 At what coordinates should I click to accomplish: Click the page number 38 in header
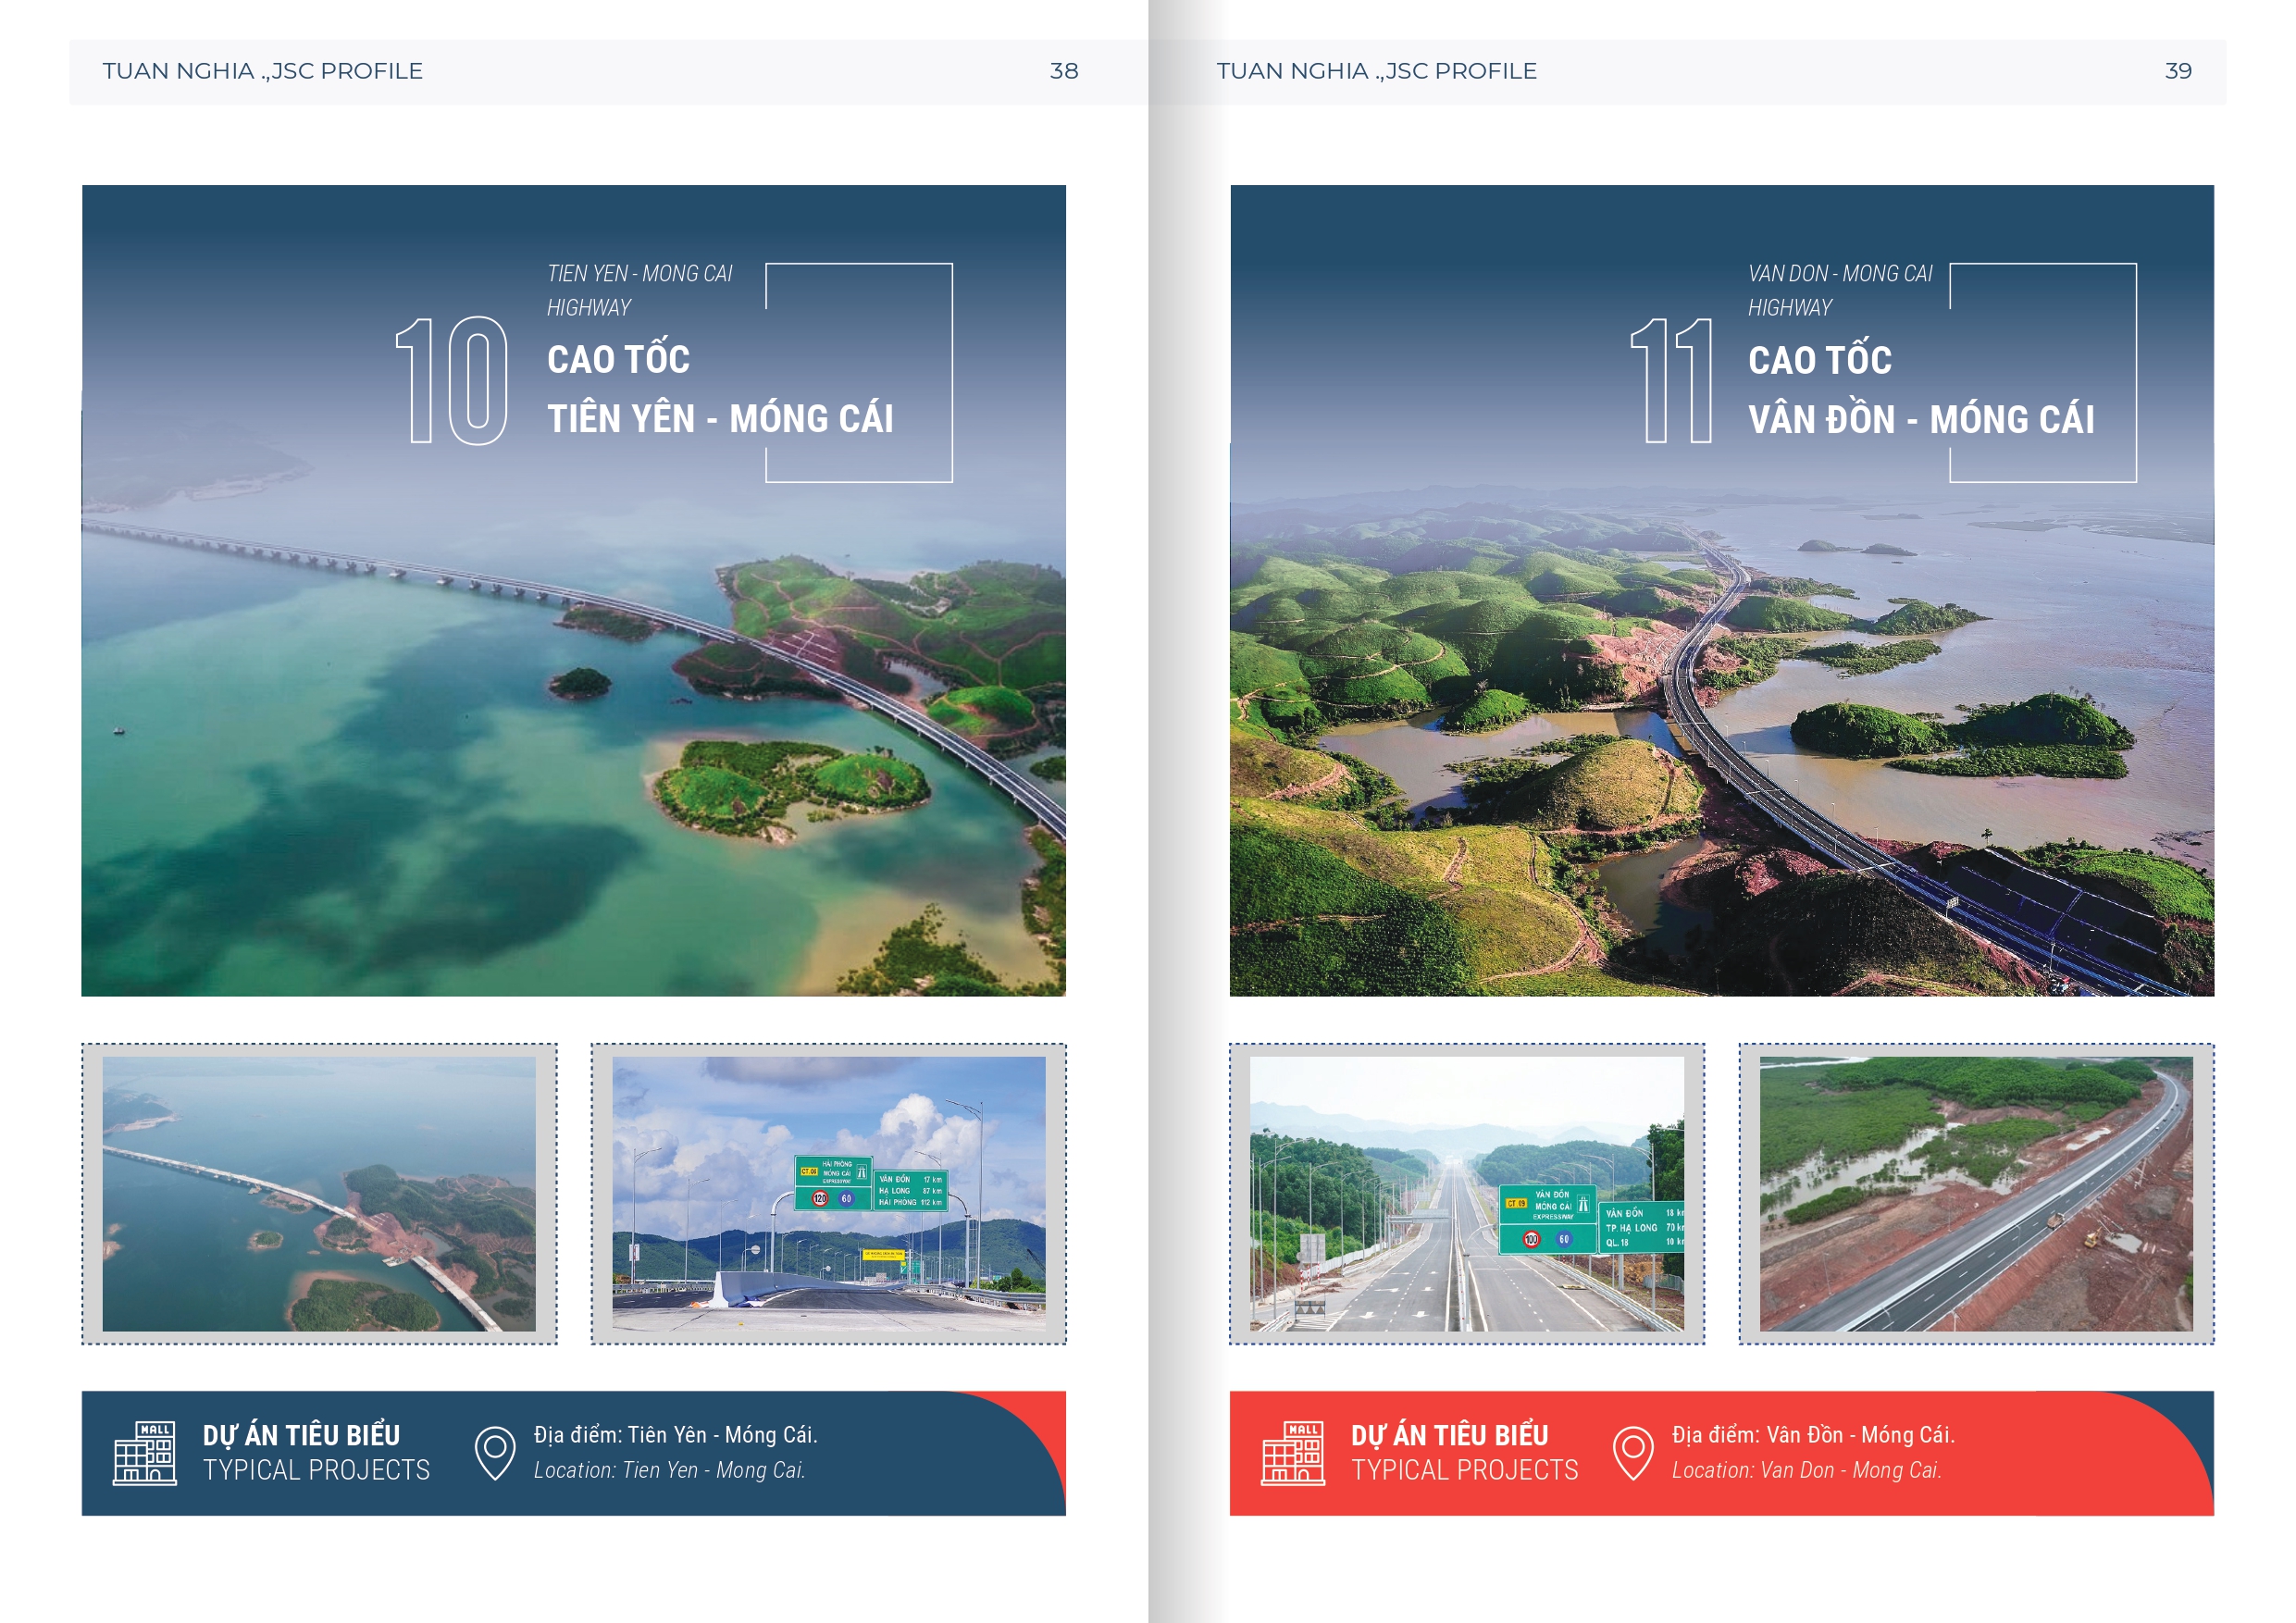tap(1063, 71)
